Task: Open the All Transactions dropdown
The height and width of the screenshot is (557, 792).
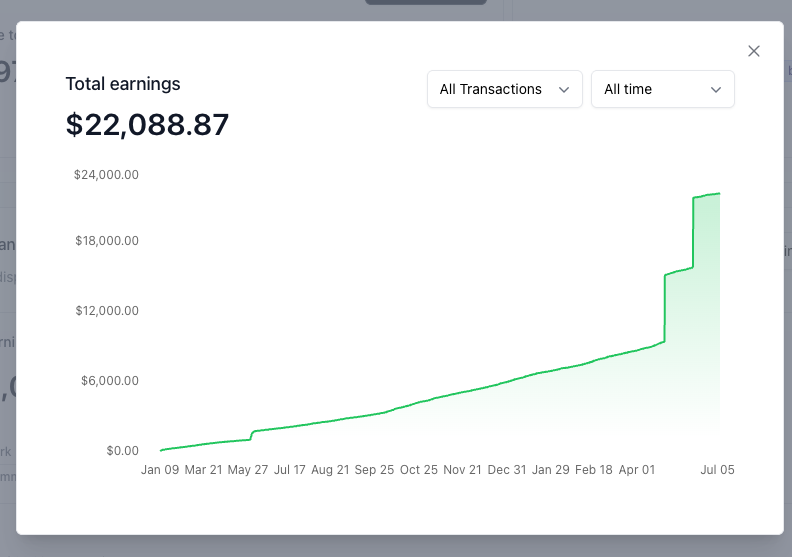Action: click(x=505, y=89)
